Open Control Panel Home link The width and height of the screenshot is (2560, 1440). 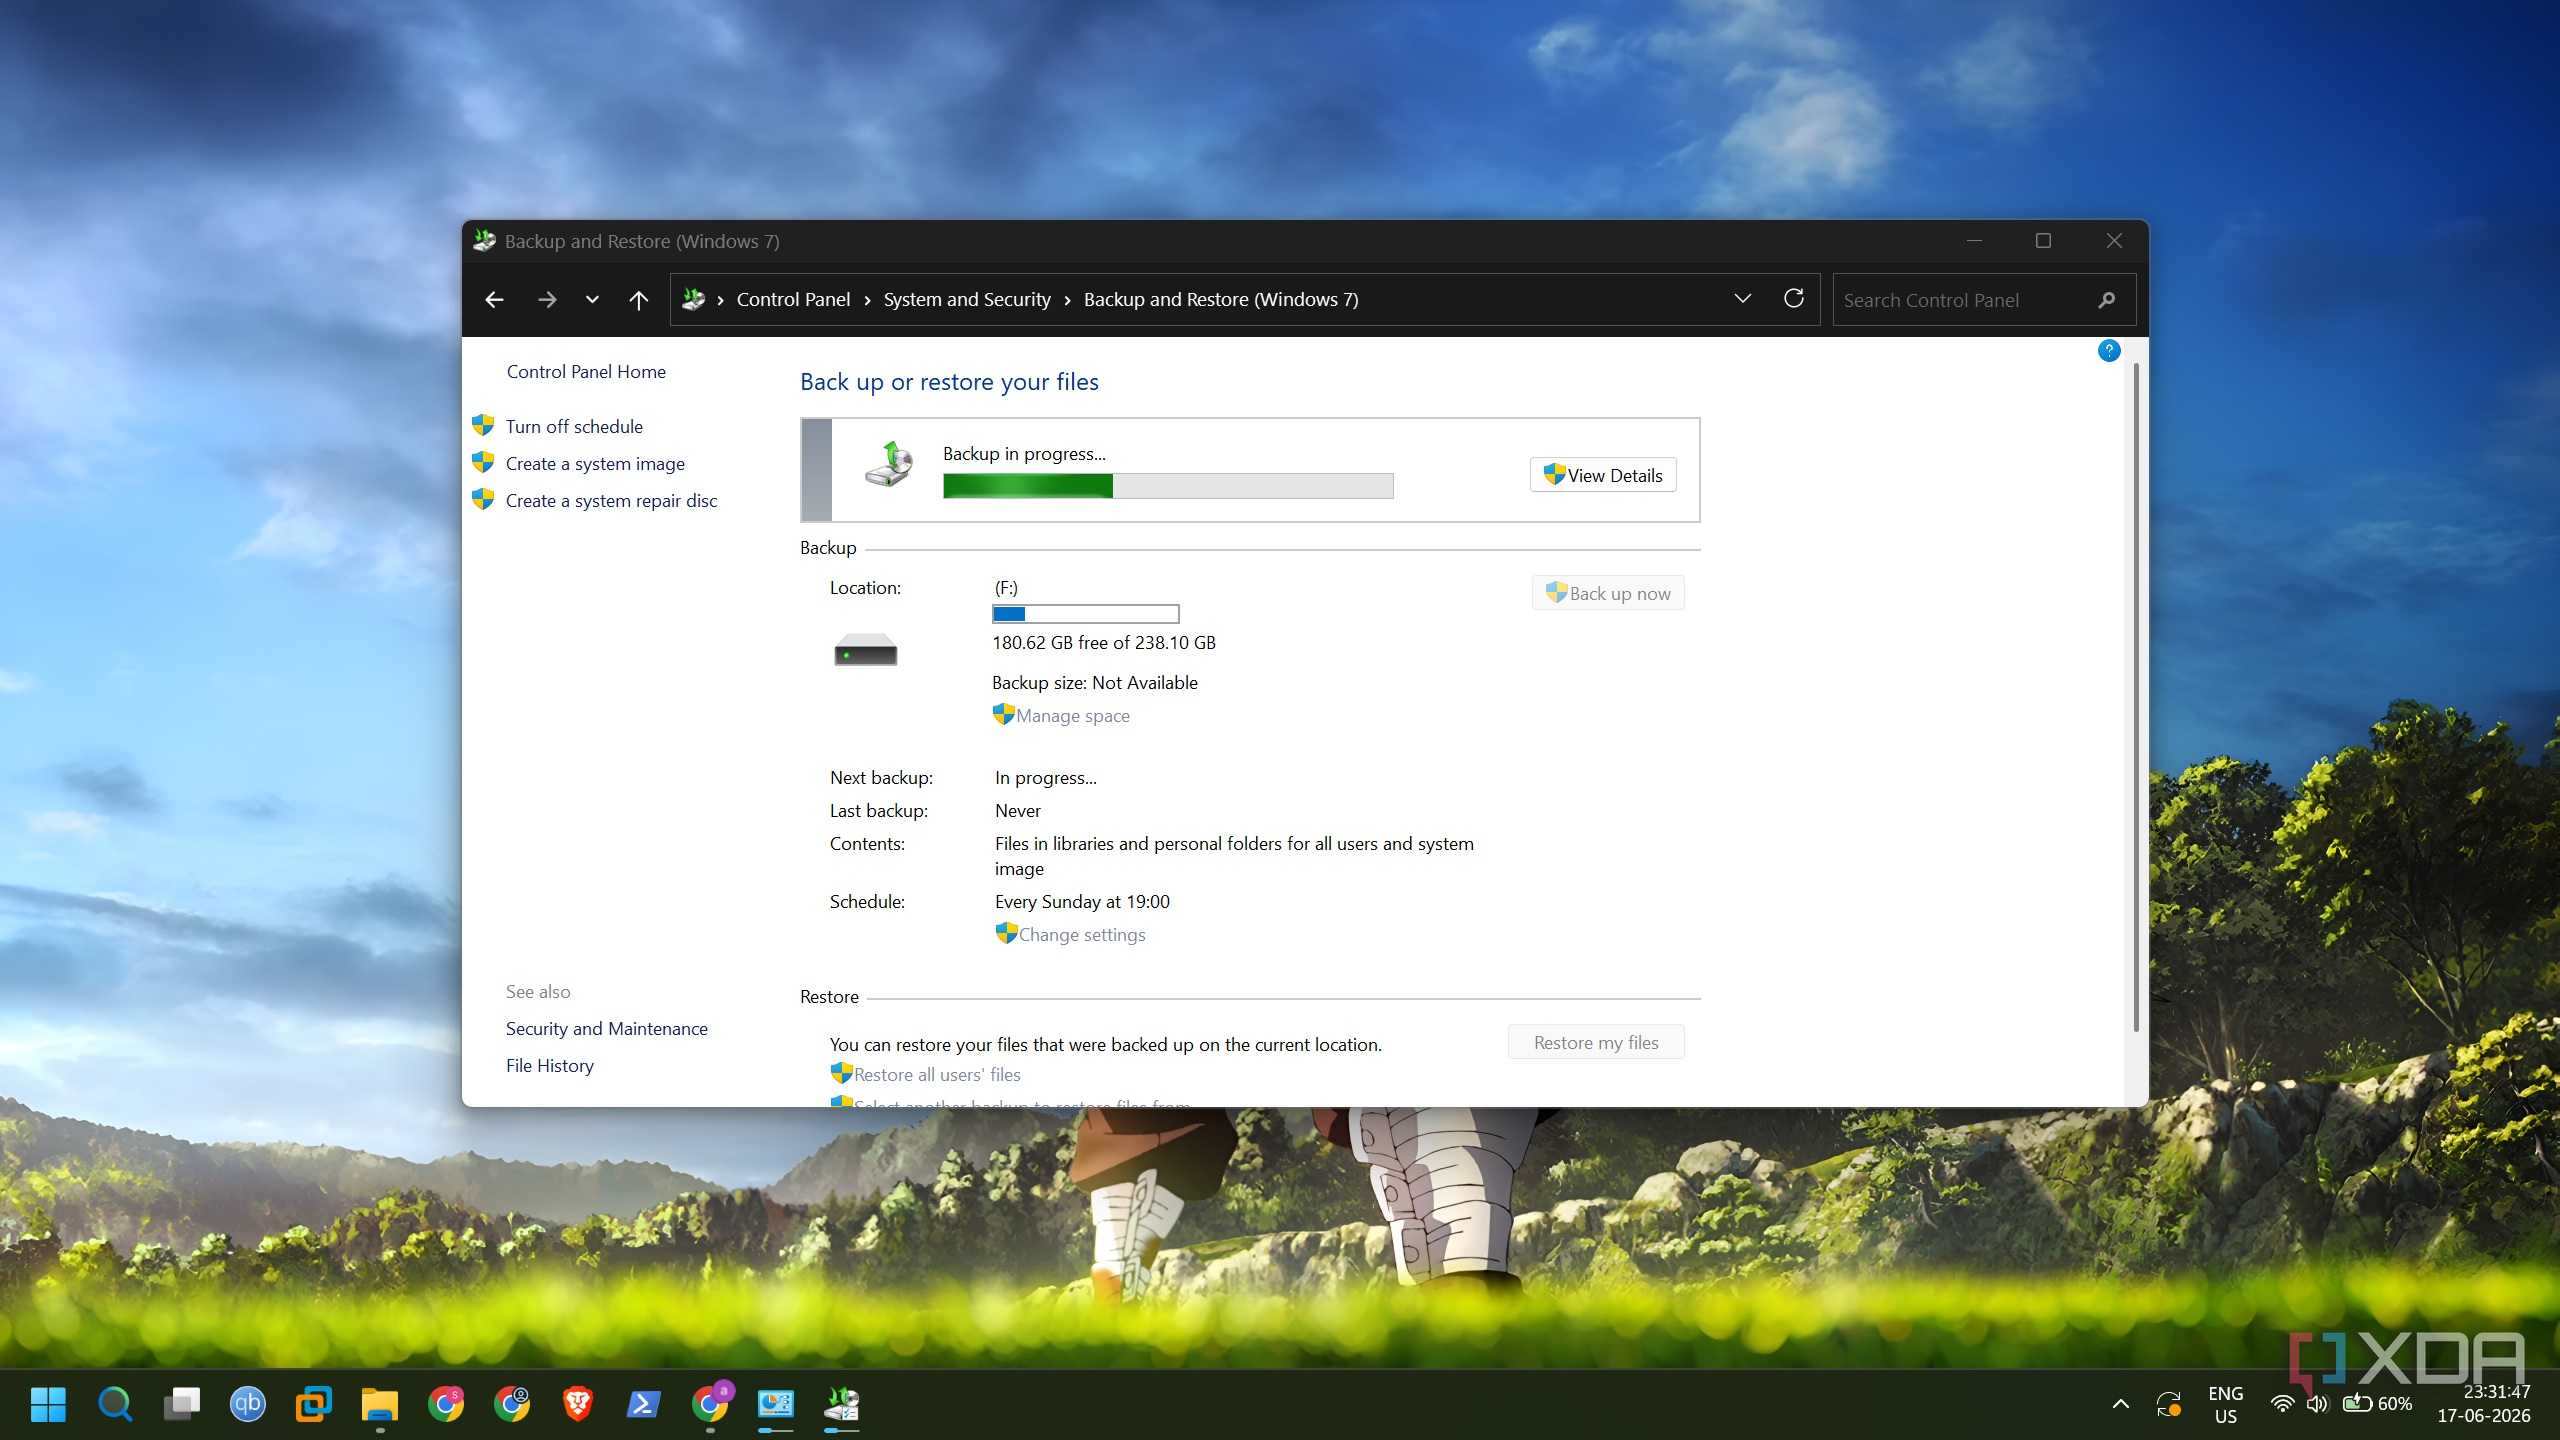(586, 372)
